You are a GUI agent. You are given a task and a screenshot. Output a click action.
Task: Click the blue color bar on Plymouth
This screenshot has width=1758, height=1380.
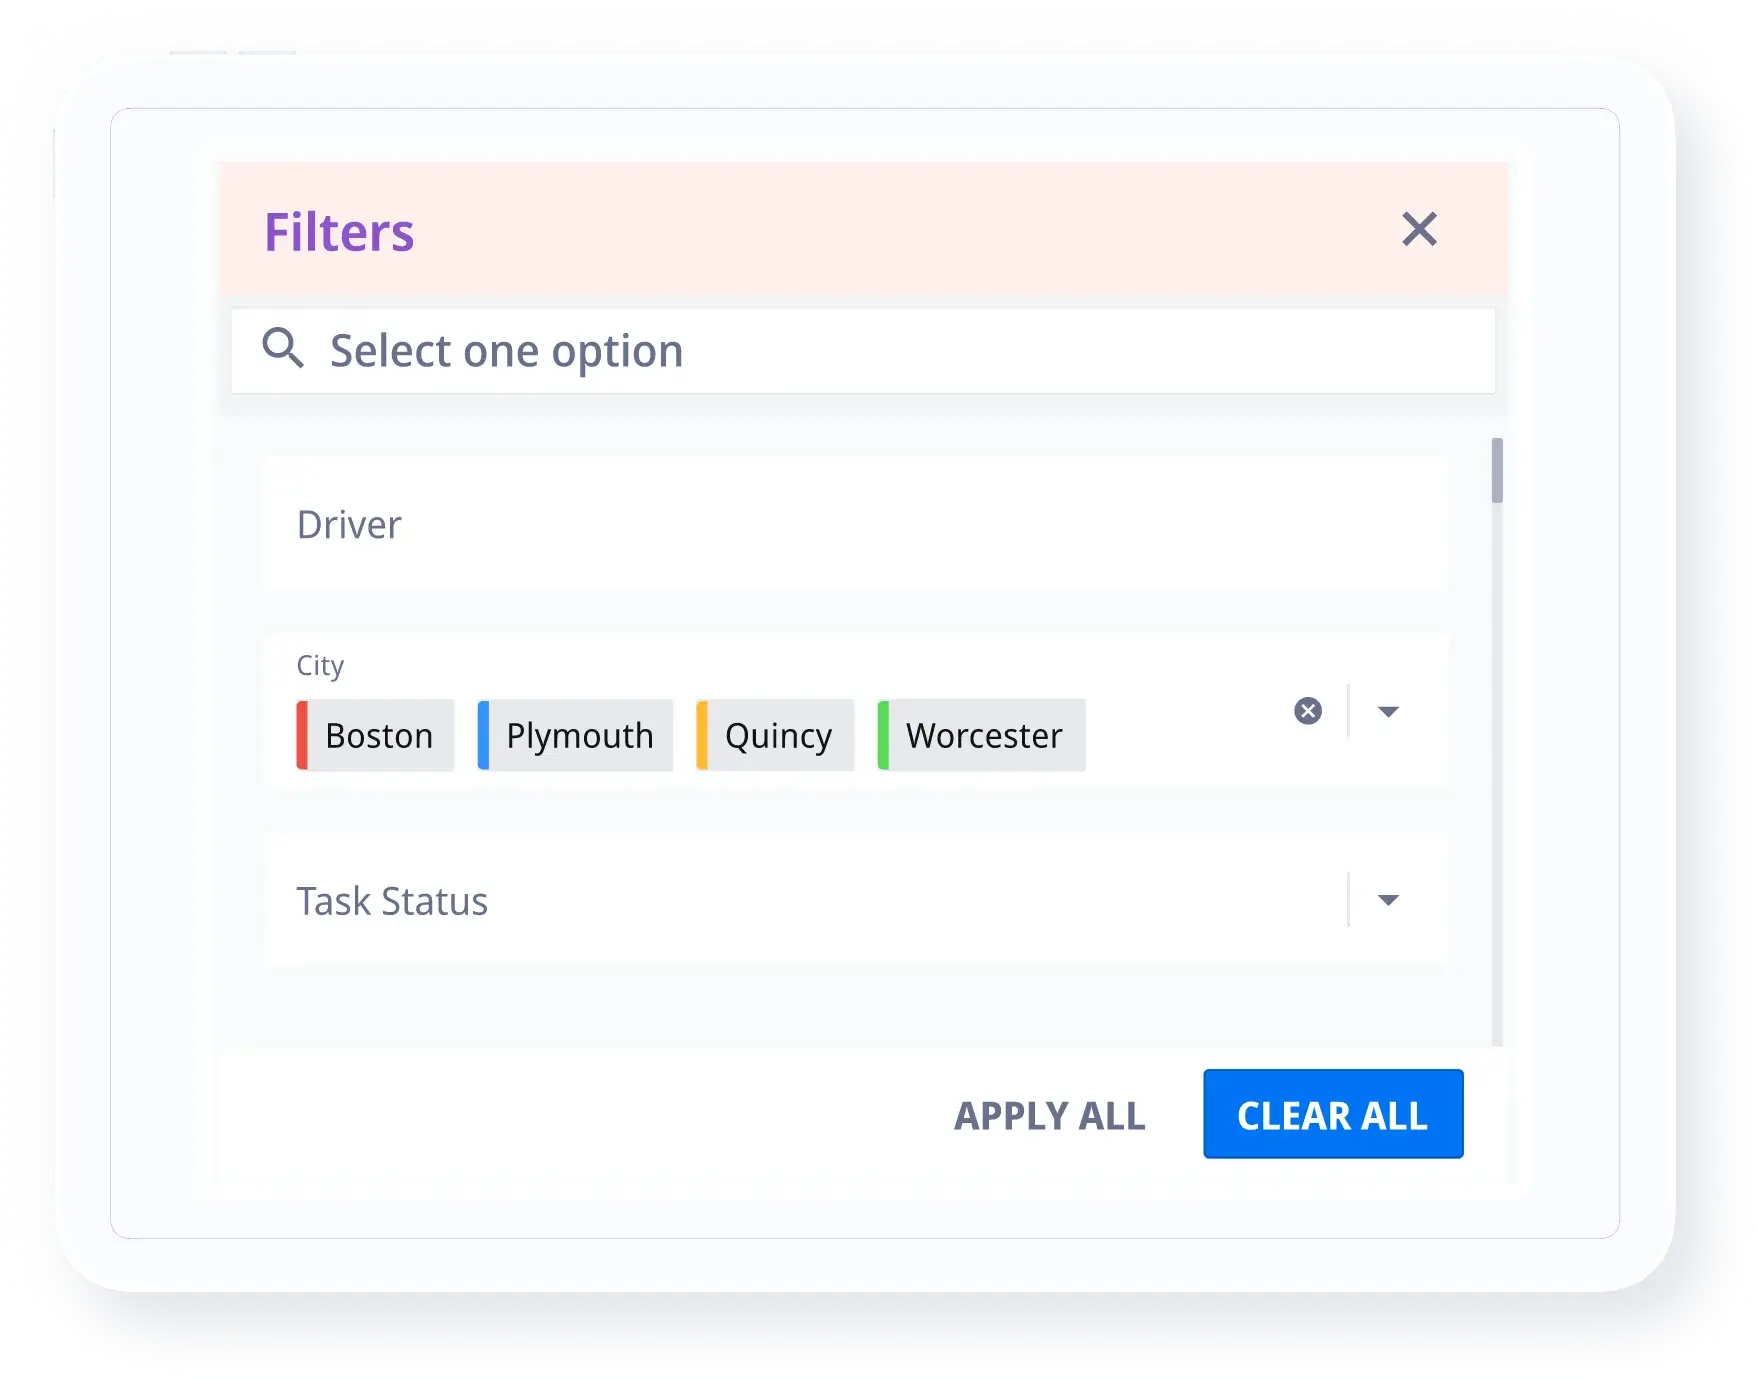pos(483,736)
